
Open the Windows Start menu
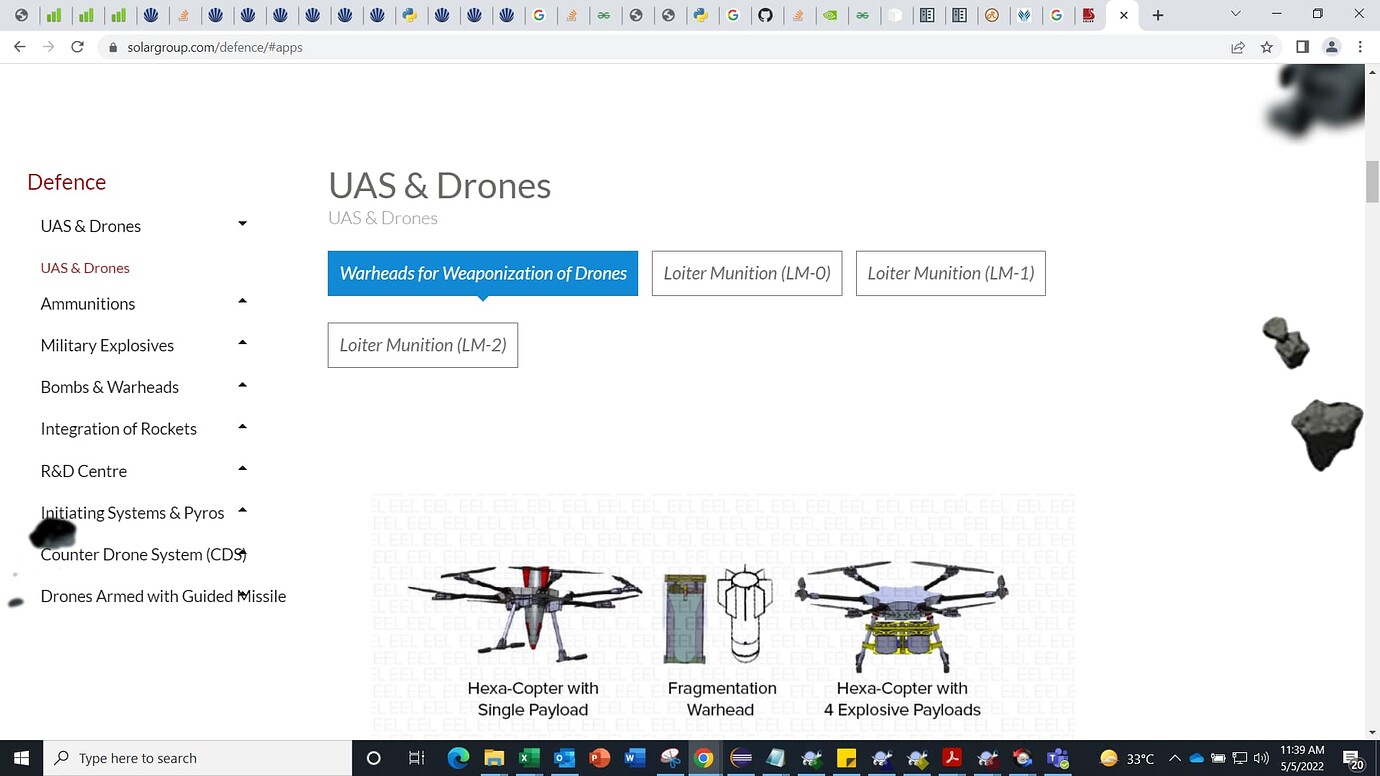[x=21, y=758]
